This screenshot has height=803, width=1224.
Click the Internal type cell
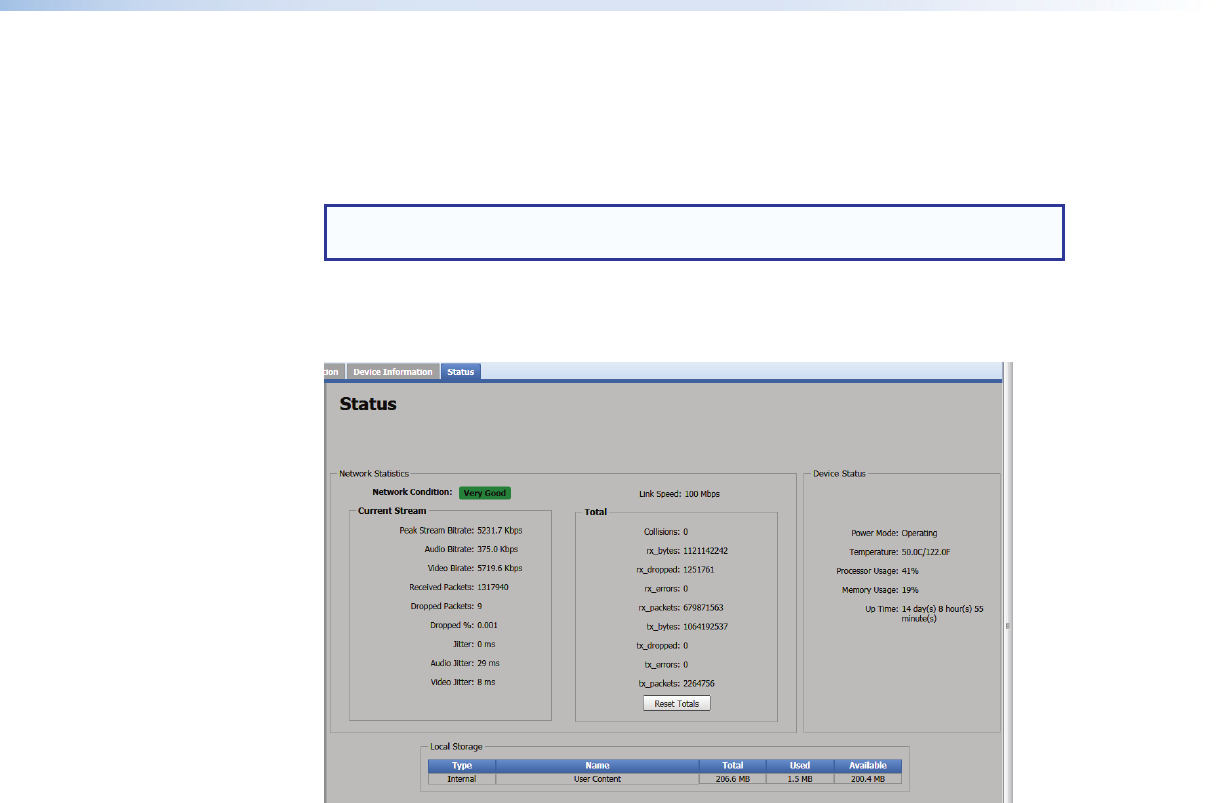point(462,778)
